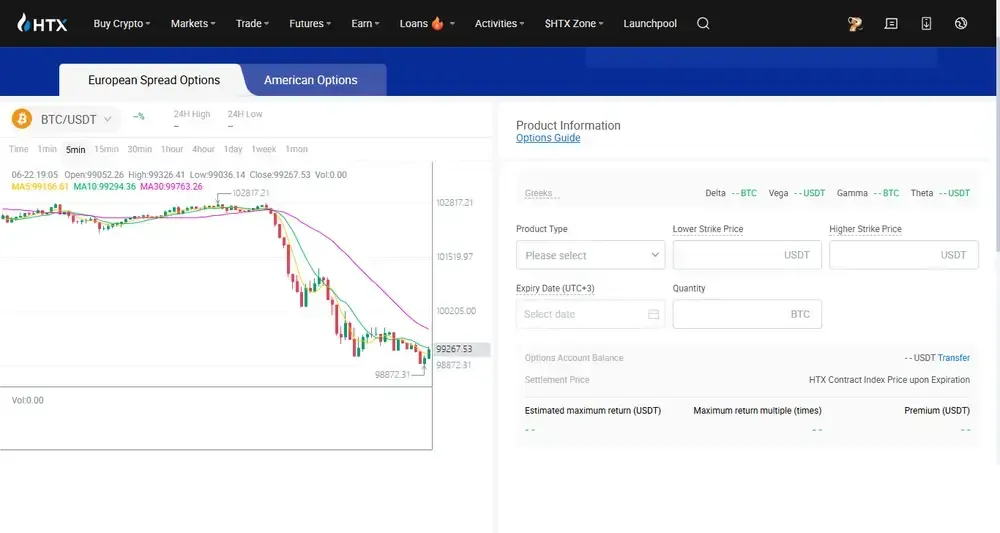Click the 24H Low label
Screen dimensions: 1000x533
[x=245, y=114]
